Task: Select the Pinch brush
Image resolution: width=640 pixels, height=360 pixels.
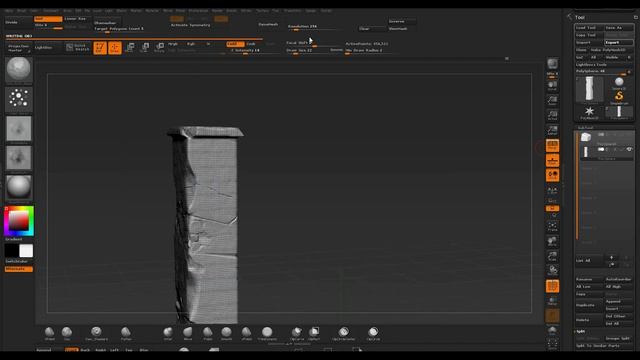Action: point(207,333)
